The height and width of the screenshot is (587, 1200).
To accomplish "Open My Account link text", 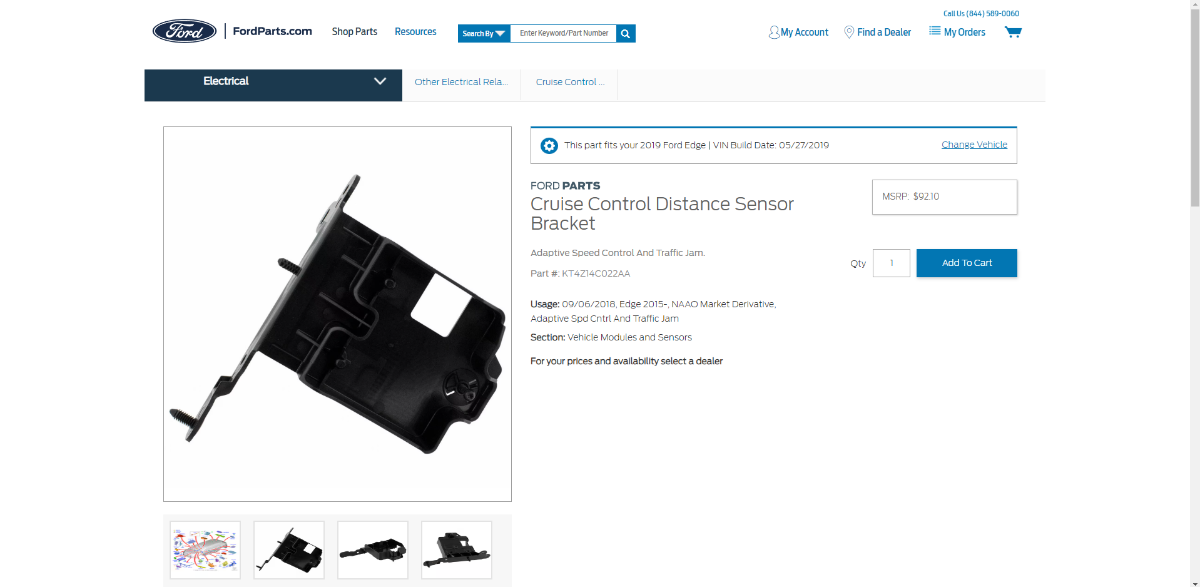I will [x=805, y=32].
